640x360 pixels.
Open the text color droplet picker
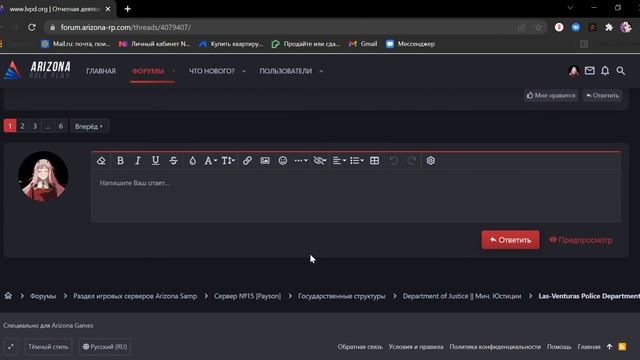pyautogui.click(x=193, y=161)
